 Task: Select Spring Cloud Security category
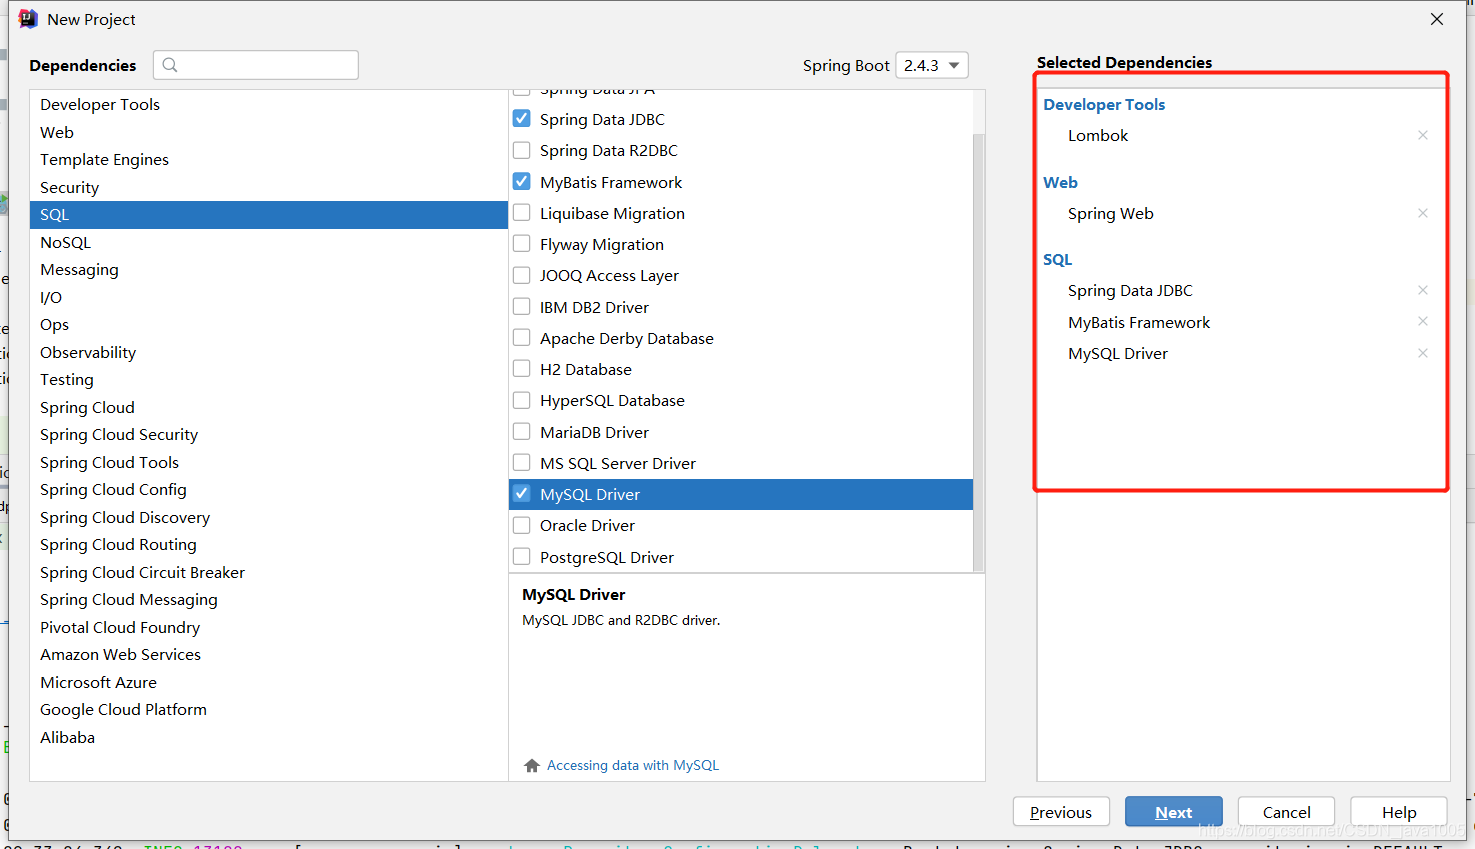point(269,434)
